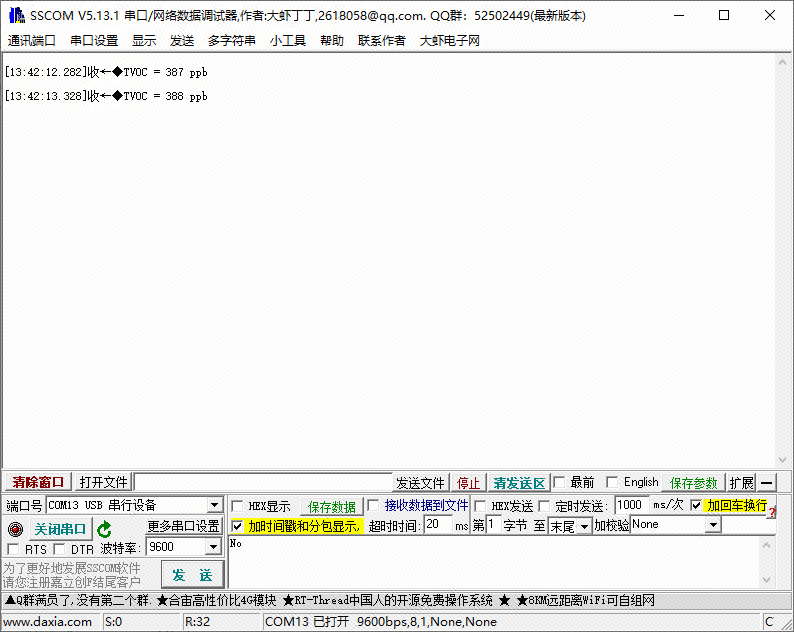Click the 保存参数 button
794x632 pixels.
click(693, 483)
